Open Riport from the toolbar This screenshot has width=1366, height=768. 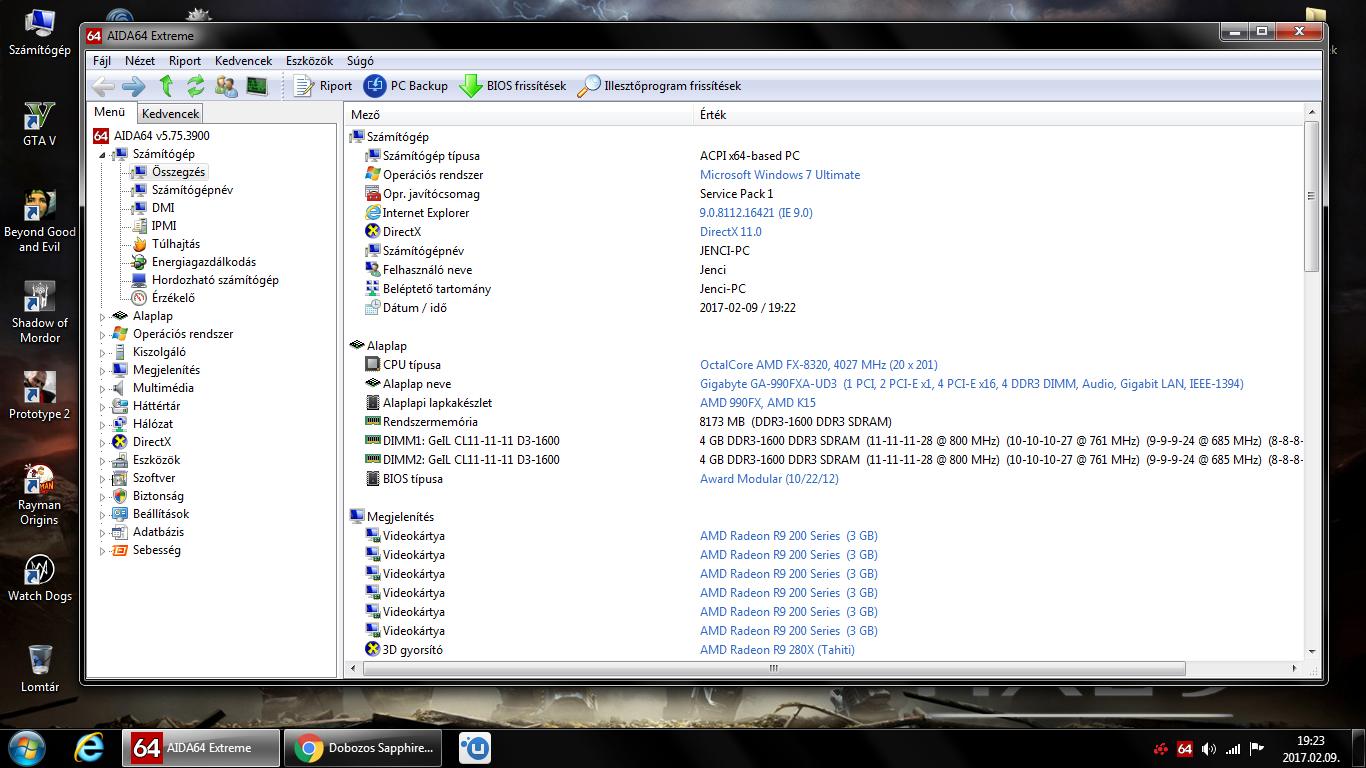click(x=323, y=86)
